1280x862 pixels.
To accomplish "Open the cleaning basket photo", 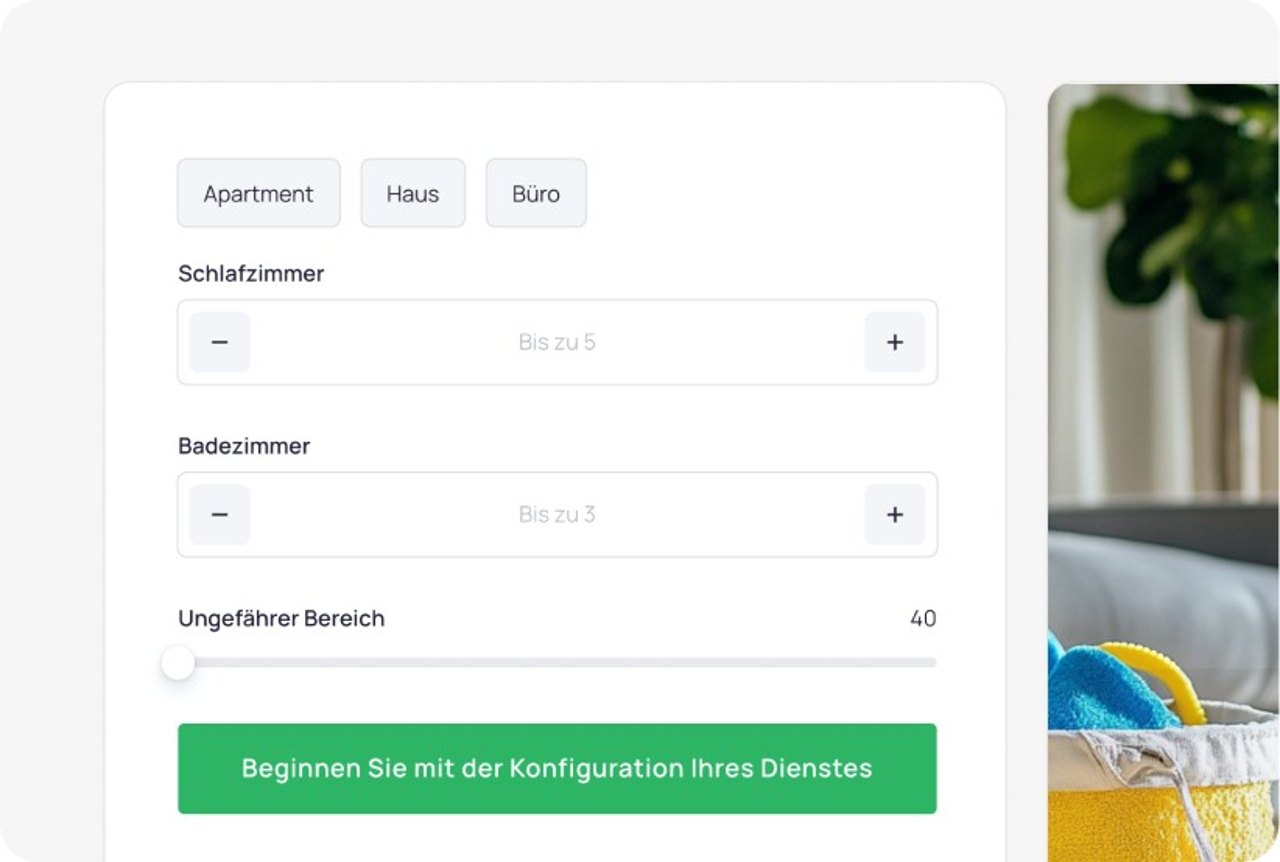I will pyautogui.click(x=1164, y=472).
